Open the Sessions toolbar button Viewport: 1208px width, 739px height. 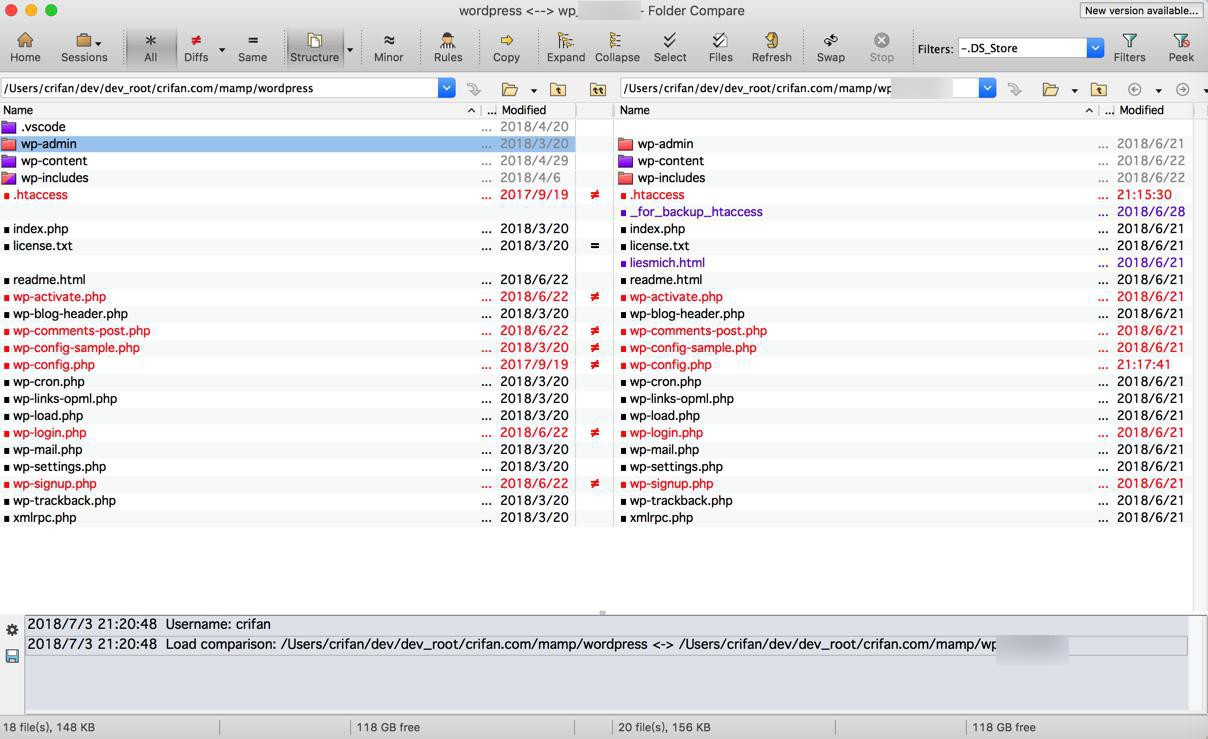(84, 47)
